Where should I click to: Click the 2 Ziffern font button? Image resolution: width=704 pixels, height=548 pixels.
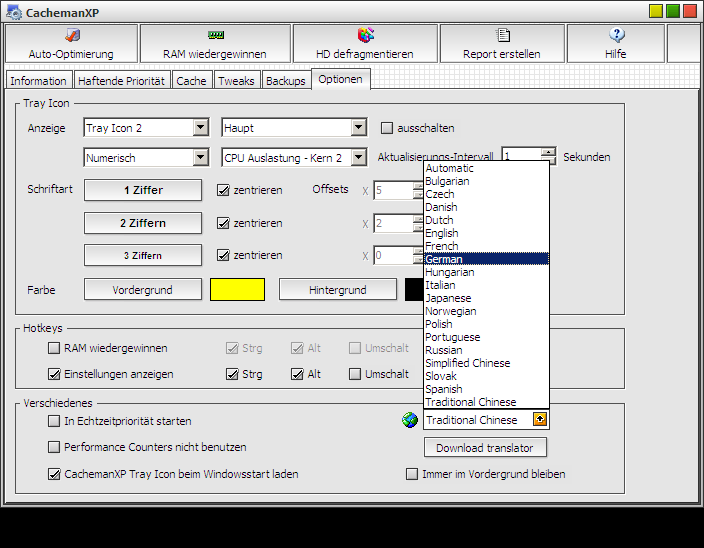pos(143,223)
